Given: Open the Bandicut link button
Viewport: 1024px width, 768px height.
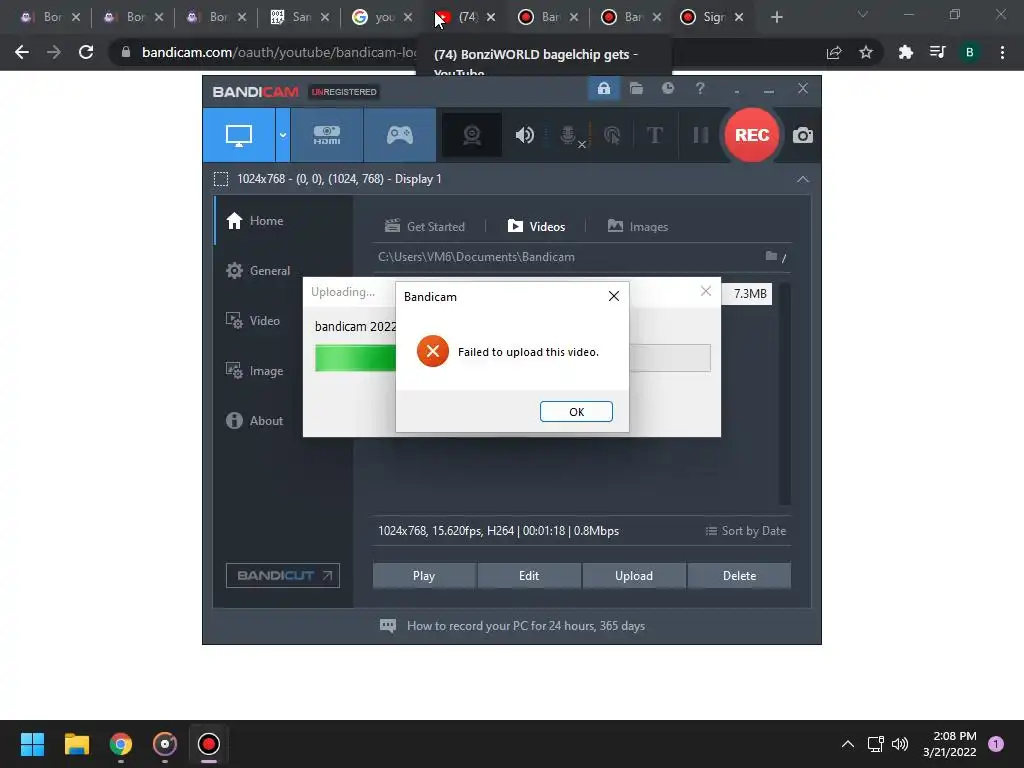Looking at the screenshot, I should point(283,575).
